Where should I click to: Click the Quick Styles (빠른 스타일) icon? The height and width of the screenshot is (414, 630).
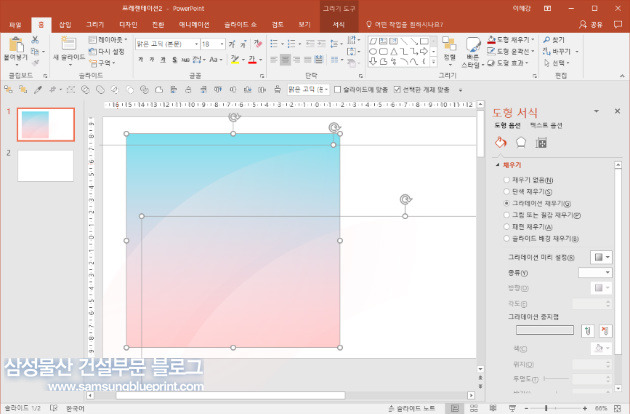[x=473, y=44]
